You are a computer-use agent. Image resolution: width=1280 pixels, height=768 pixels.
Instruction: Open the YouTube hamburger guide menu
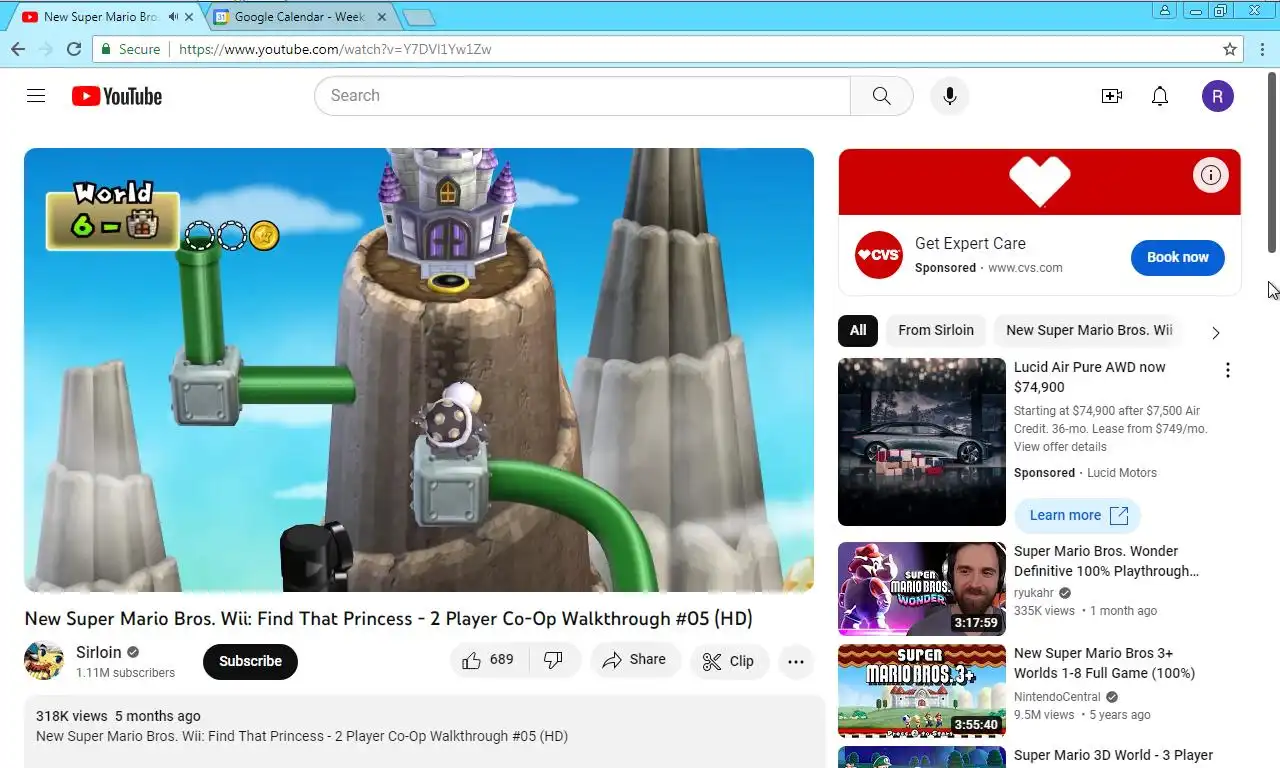36,96
